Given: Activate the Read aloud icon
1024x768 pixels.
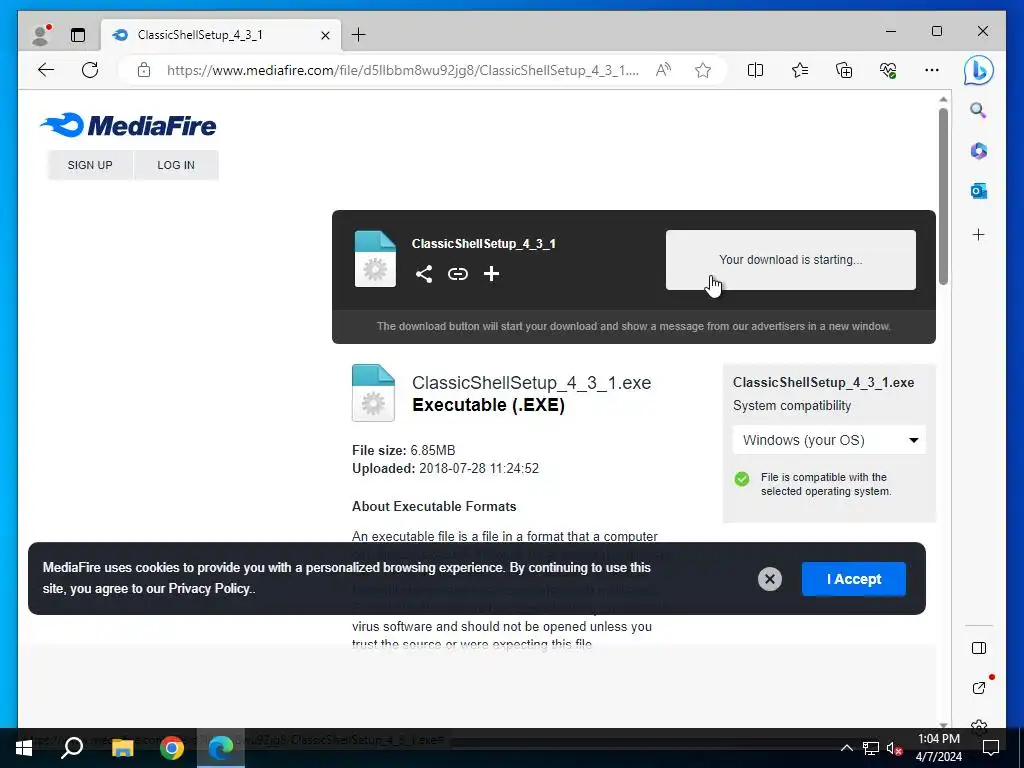Looking at the screenshot, I should point(663,70).
